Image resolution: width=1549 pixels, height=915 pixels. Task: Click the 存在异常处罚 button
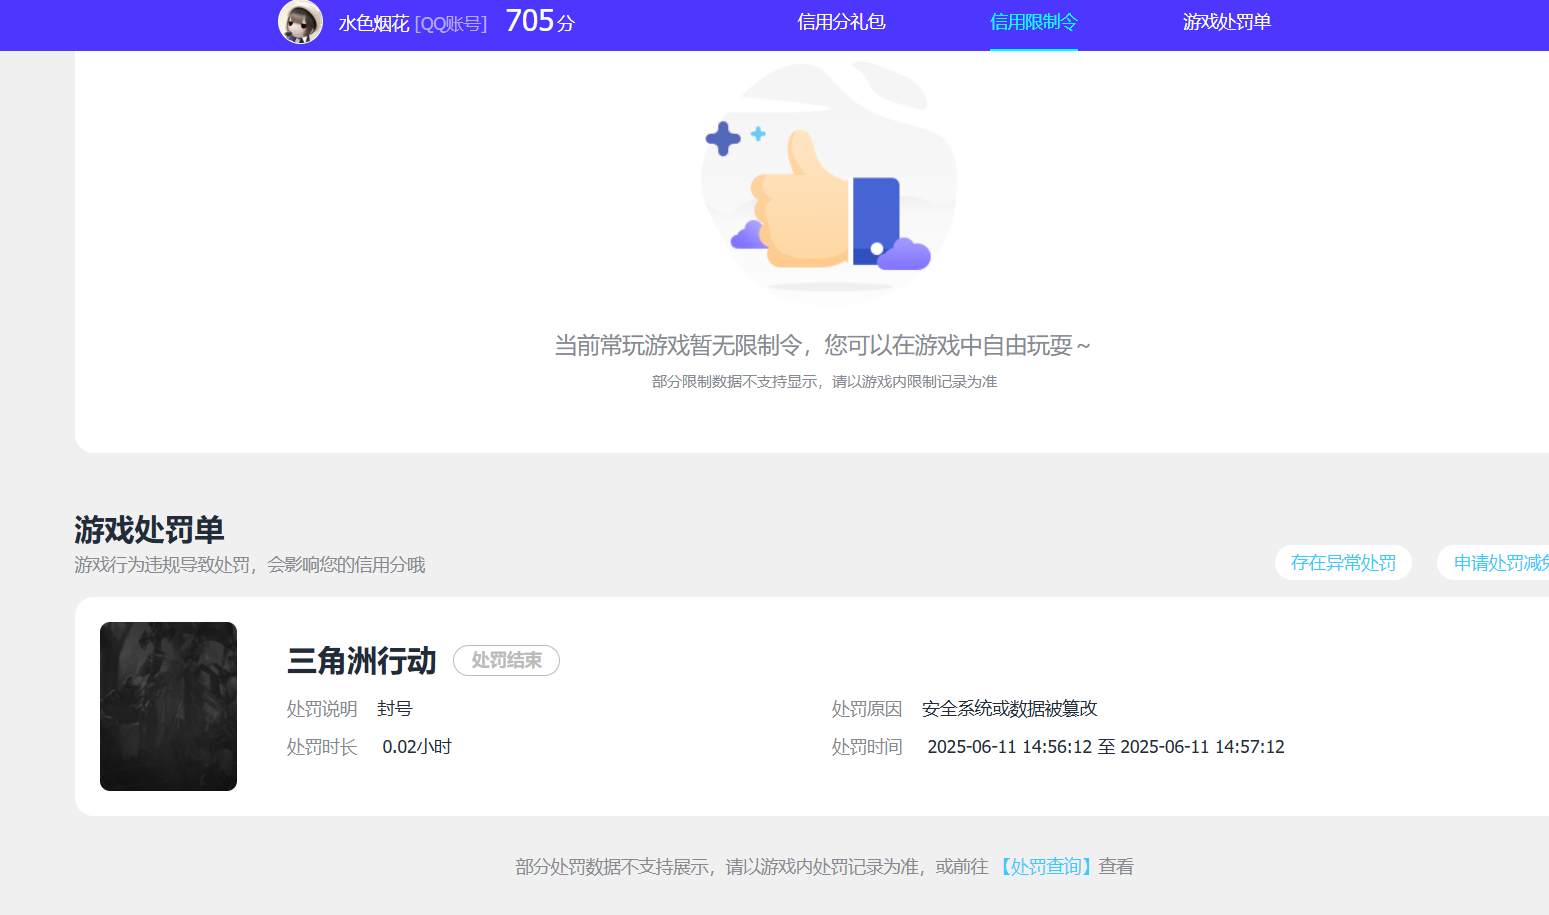(1343, 562)
